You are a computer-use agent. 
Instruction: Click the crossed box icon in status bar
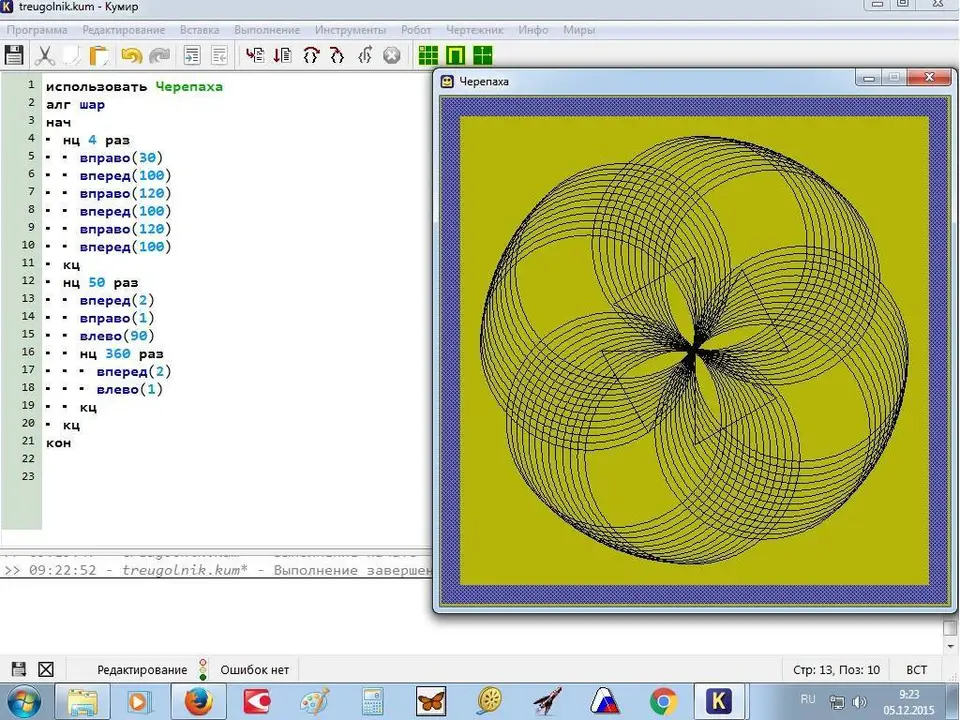[x=46, y=669]
